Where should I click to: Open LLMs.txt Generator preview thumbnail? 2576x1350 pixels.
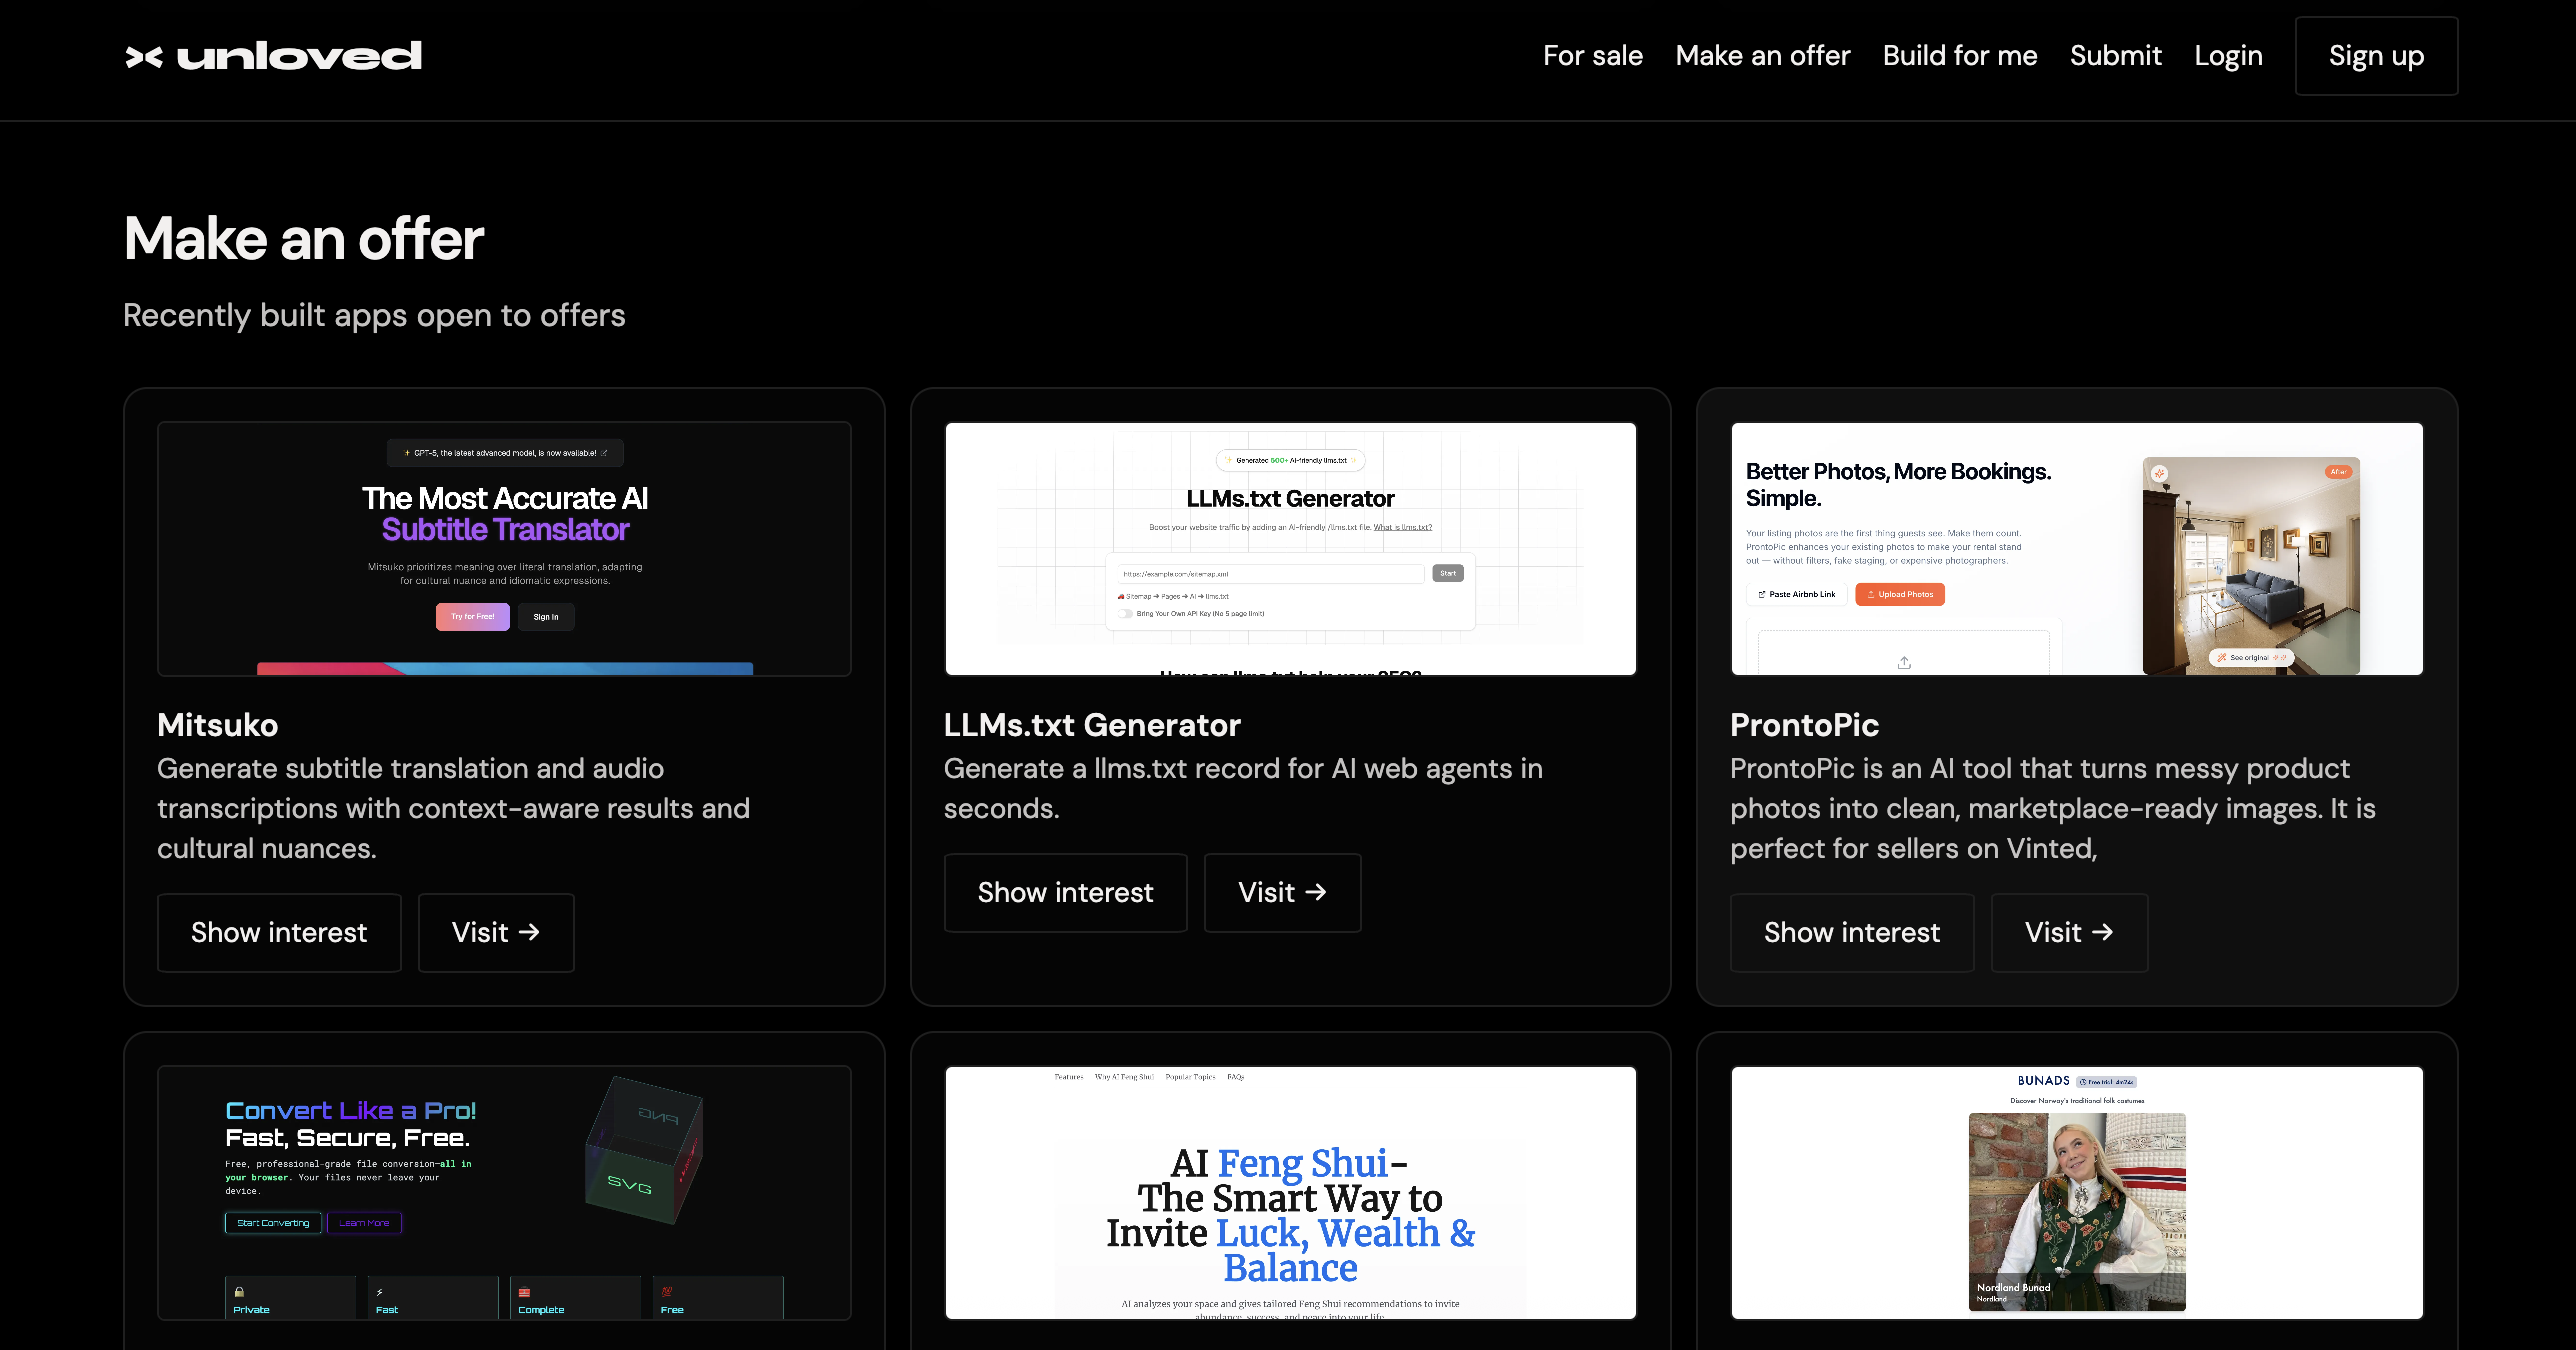click(x=1290, y=548)
